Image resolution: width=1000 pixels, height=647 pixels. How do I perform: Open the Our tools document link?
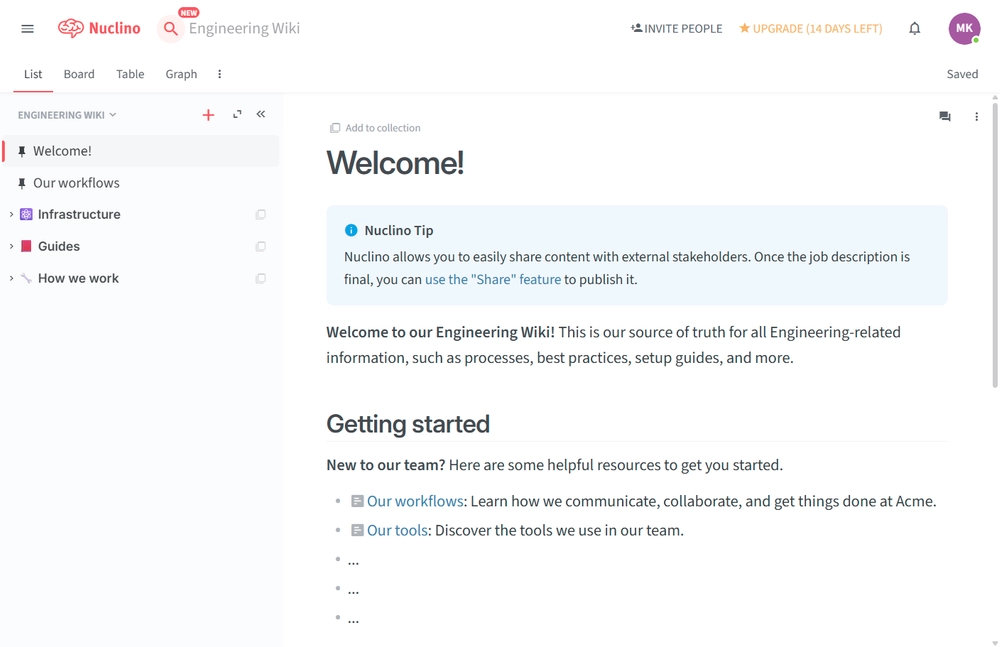tap(397, 531)
